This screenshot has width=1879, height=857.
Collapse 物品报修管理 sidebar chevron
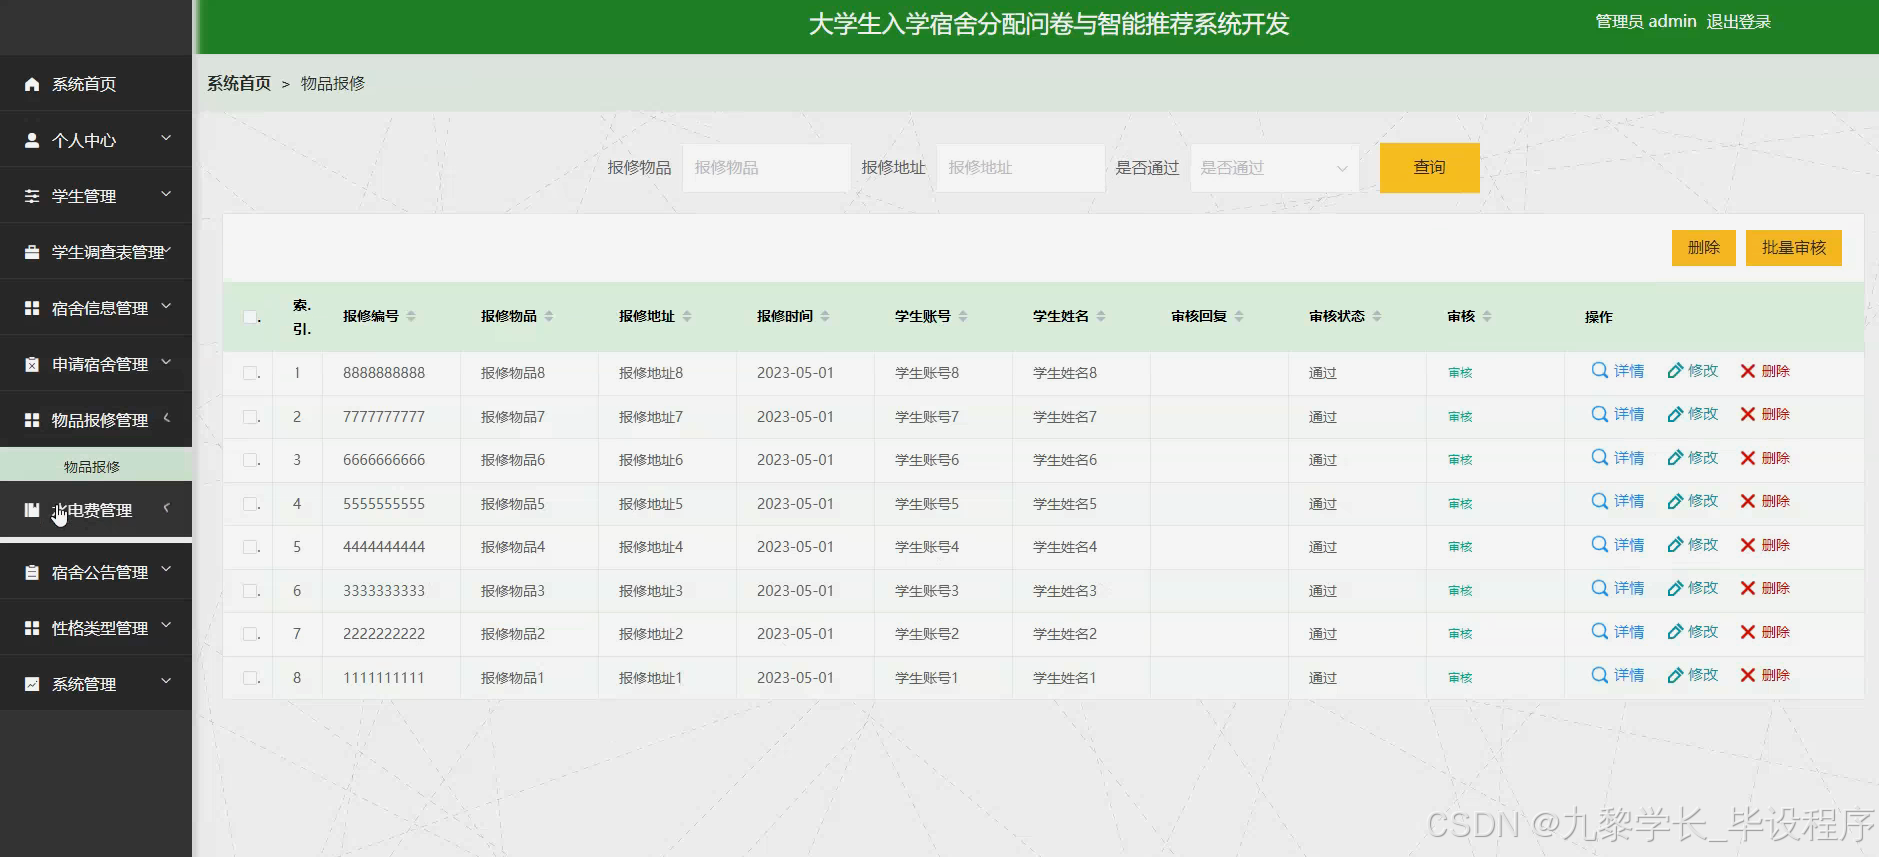(166, 418)
